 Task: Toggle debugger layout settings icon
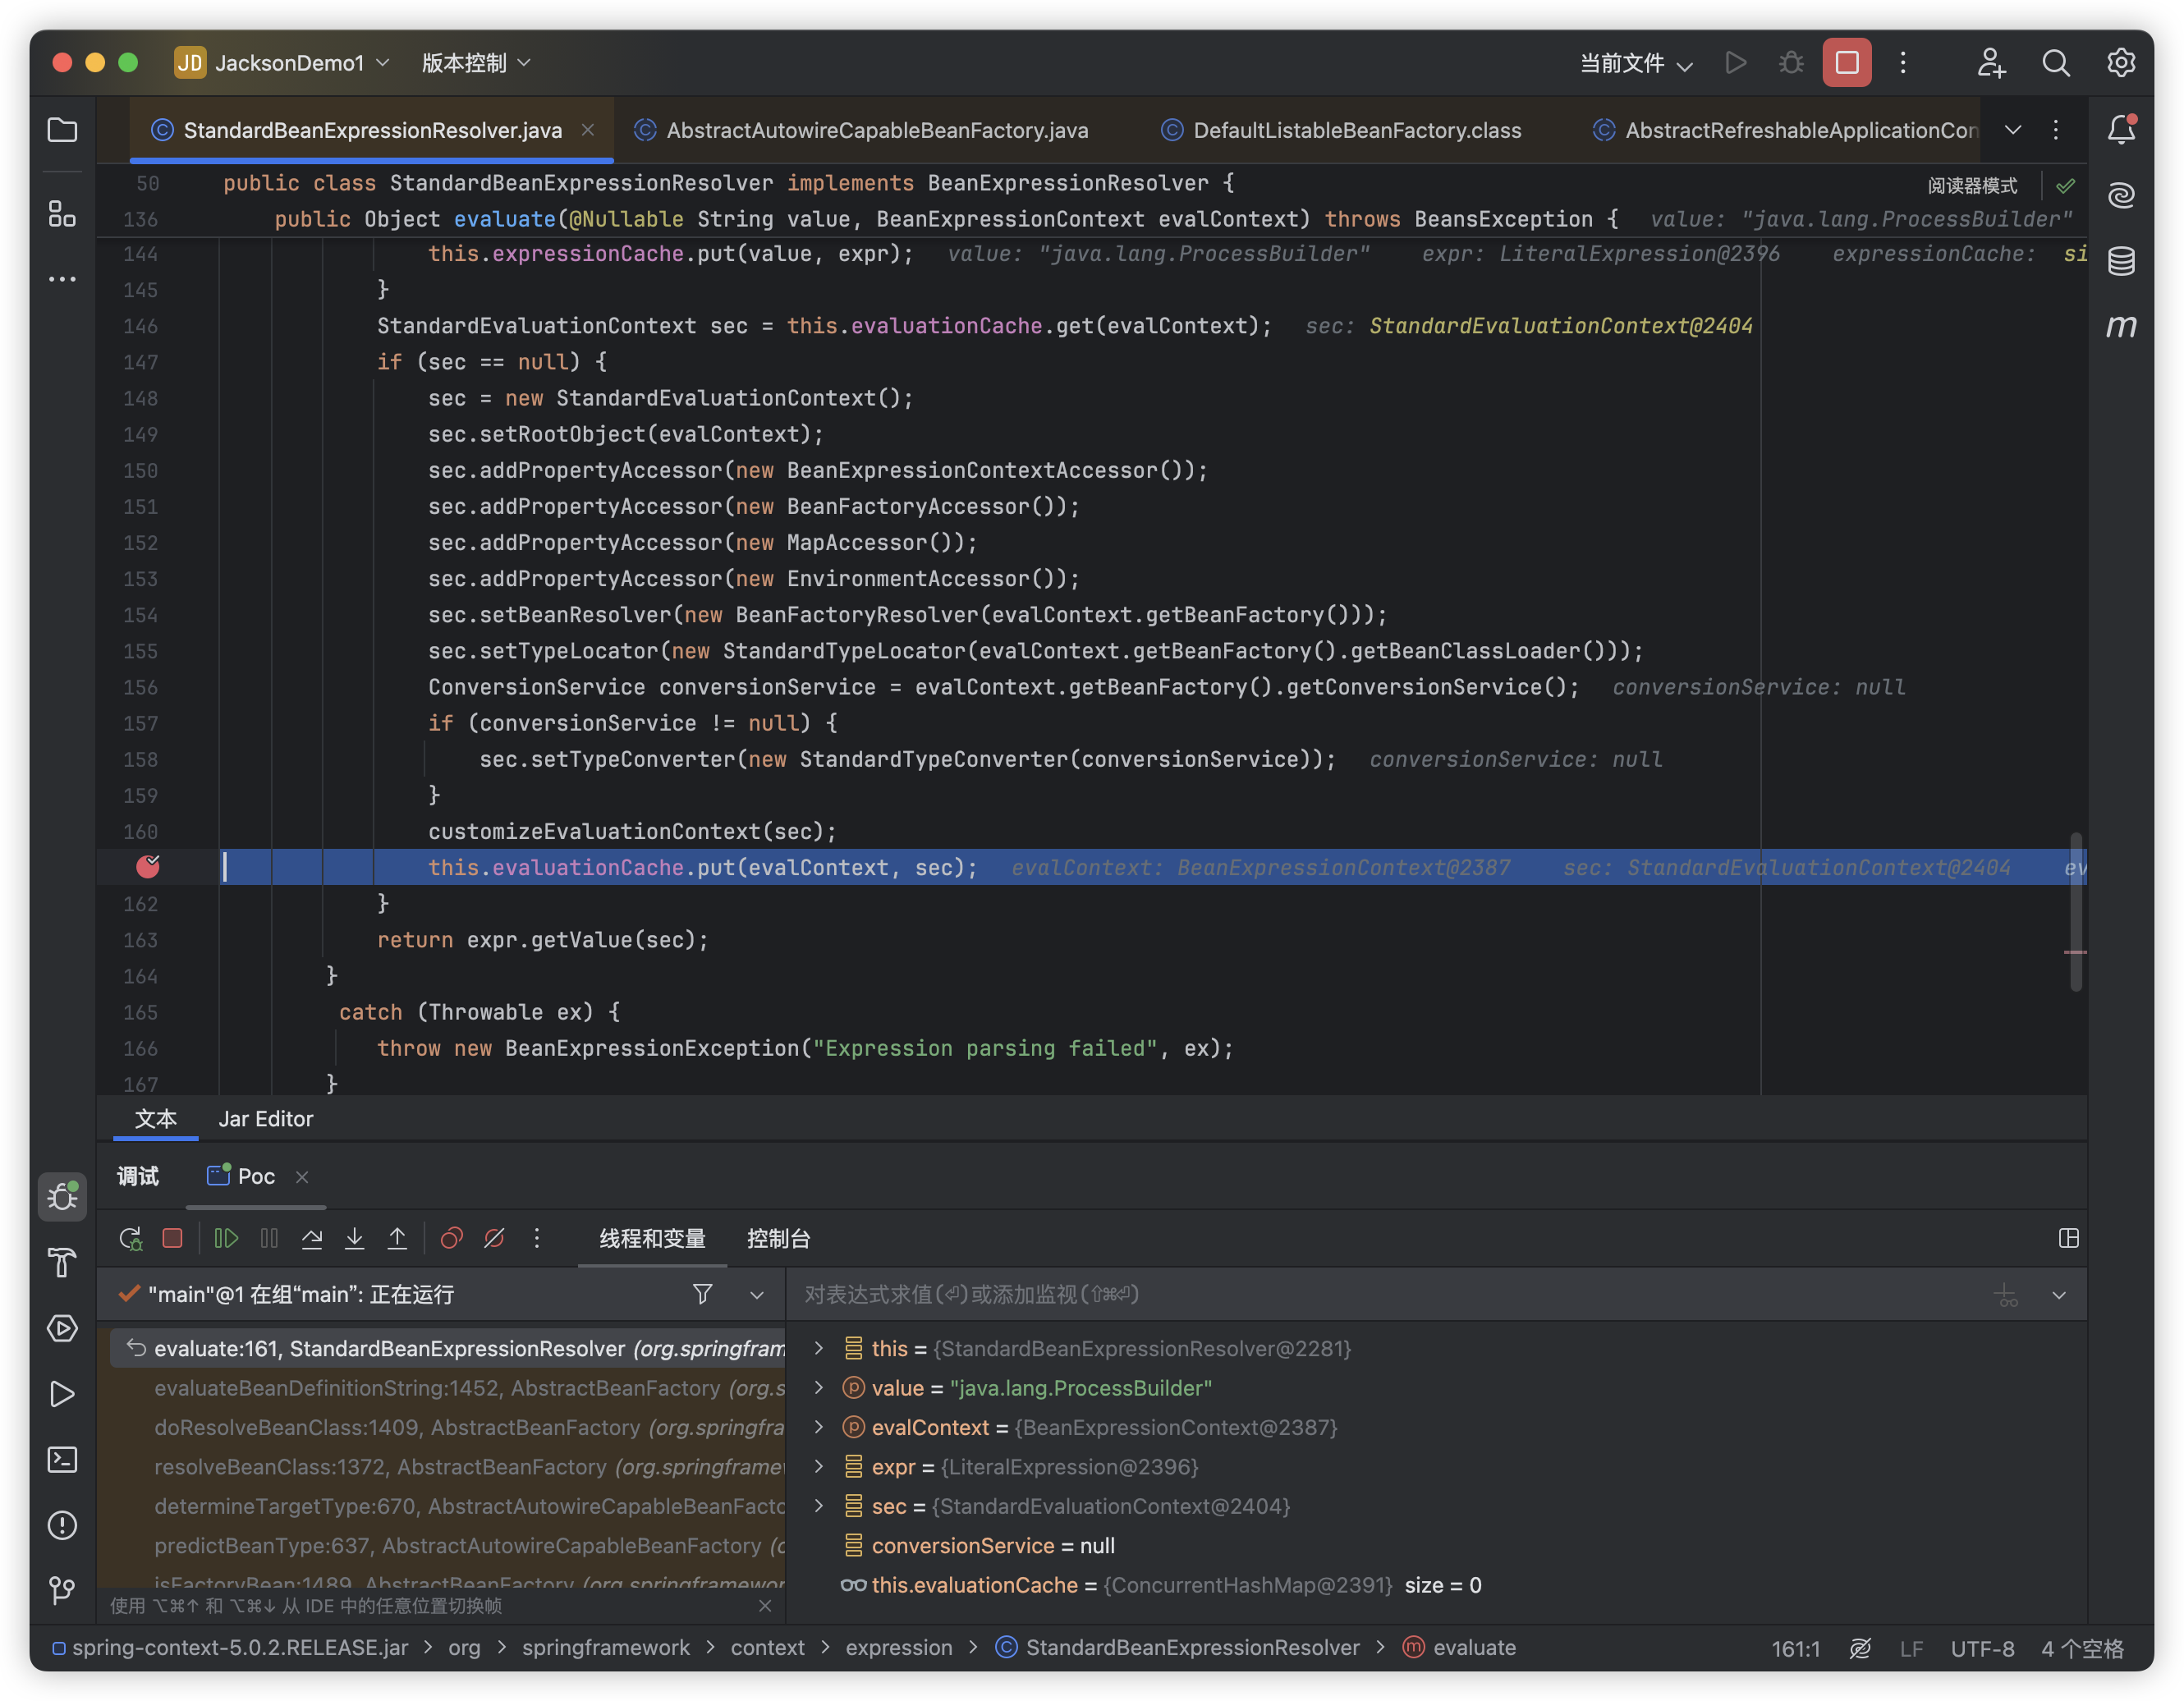pos(2069,1238)
